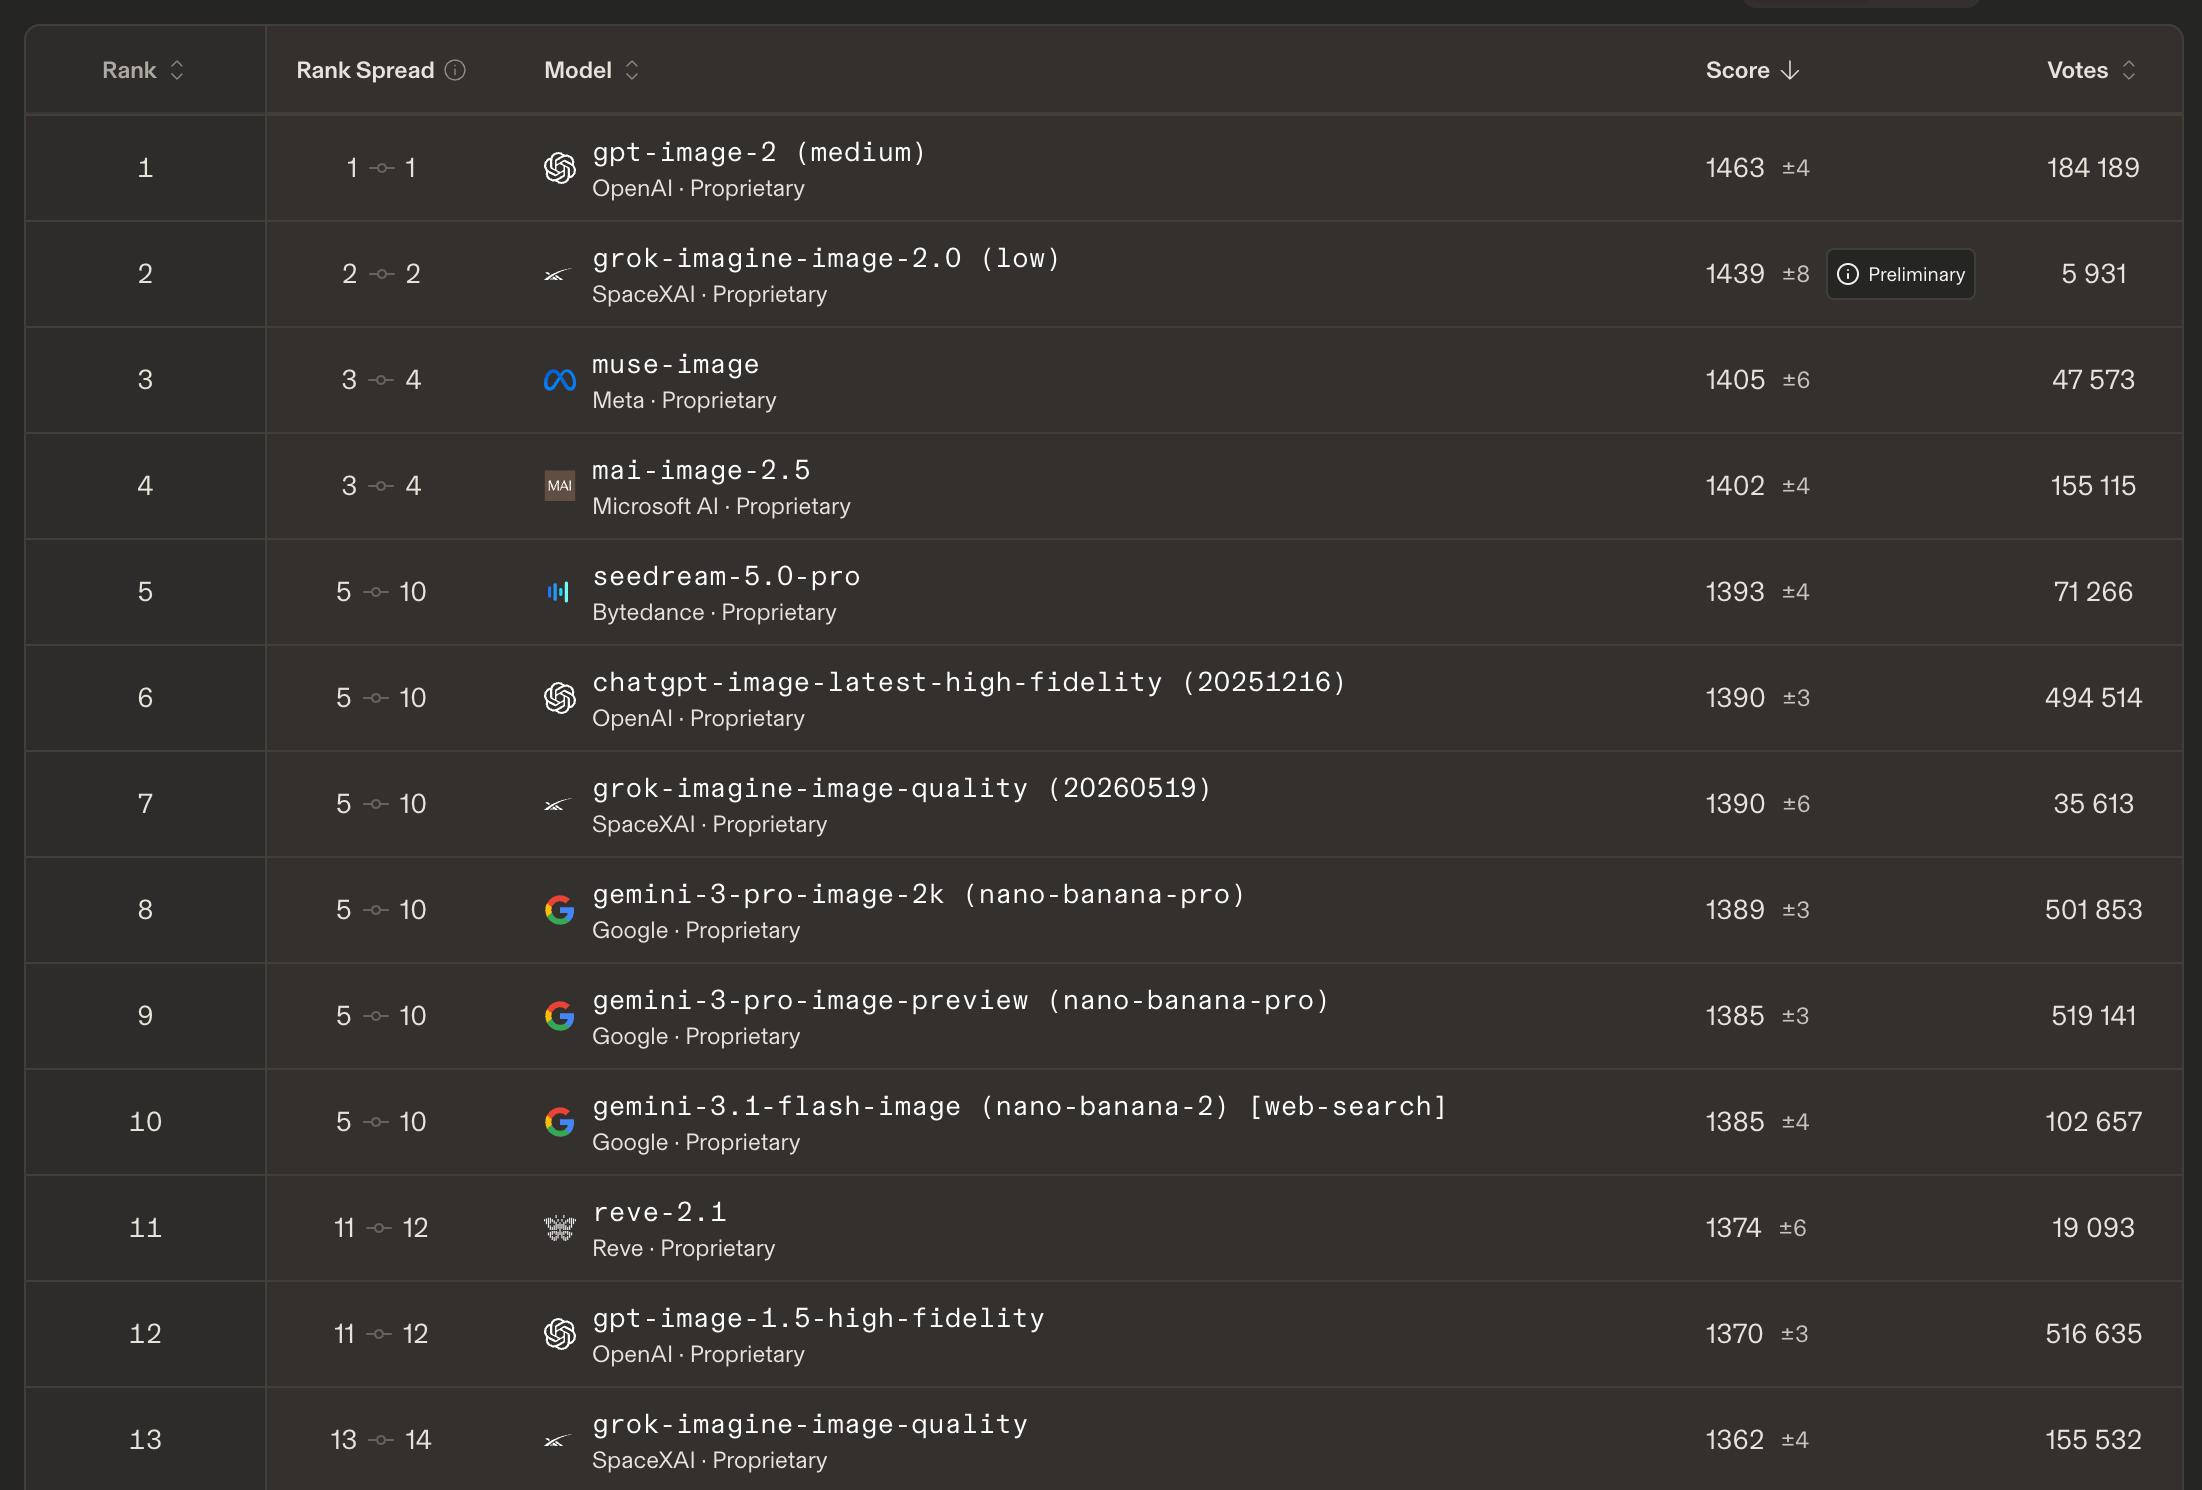The width and height of the screenshot is (2202, 1490).
Task: Sort by Score column header
Action: pyautogui.click(x=1752, y=70)
